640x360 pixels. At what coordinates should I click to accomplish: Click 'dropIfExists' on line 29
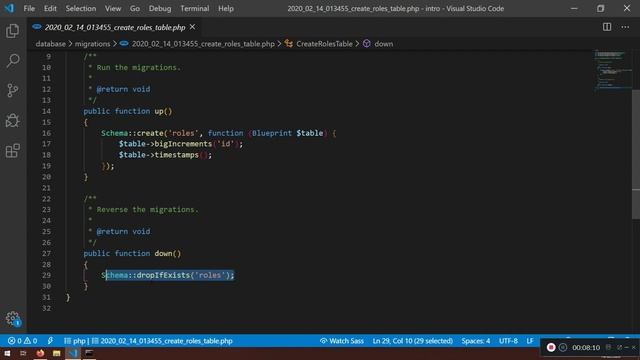coord(163,275)
